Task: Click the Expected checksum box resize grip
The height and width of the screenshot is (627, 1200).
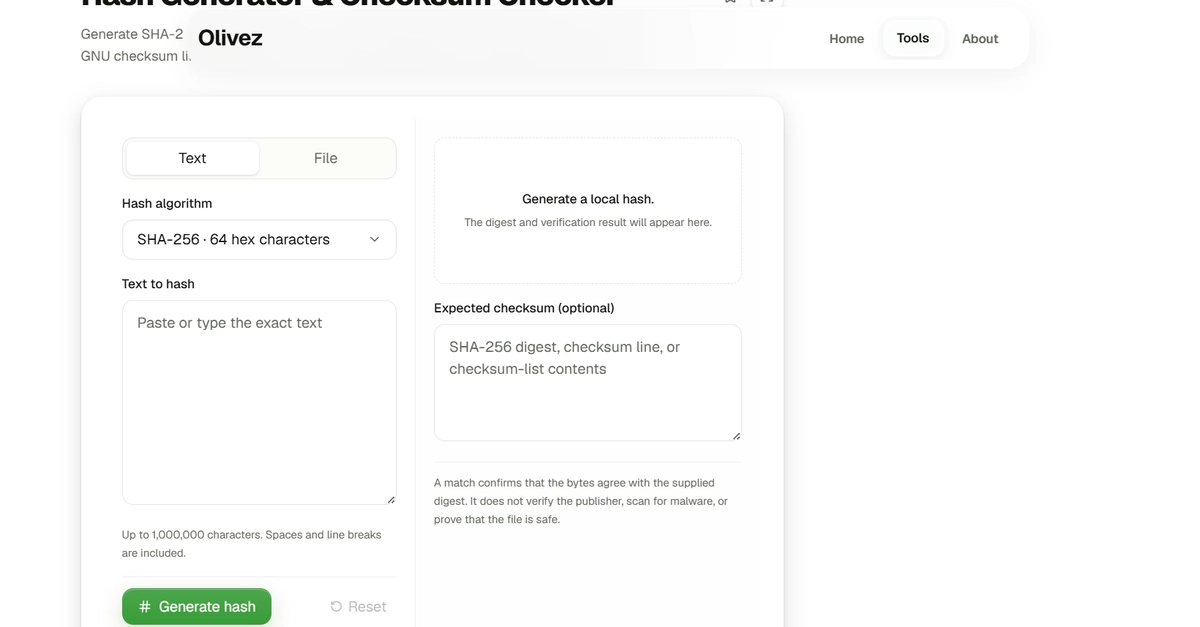Action: (736, 435)
